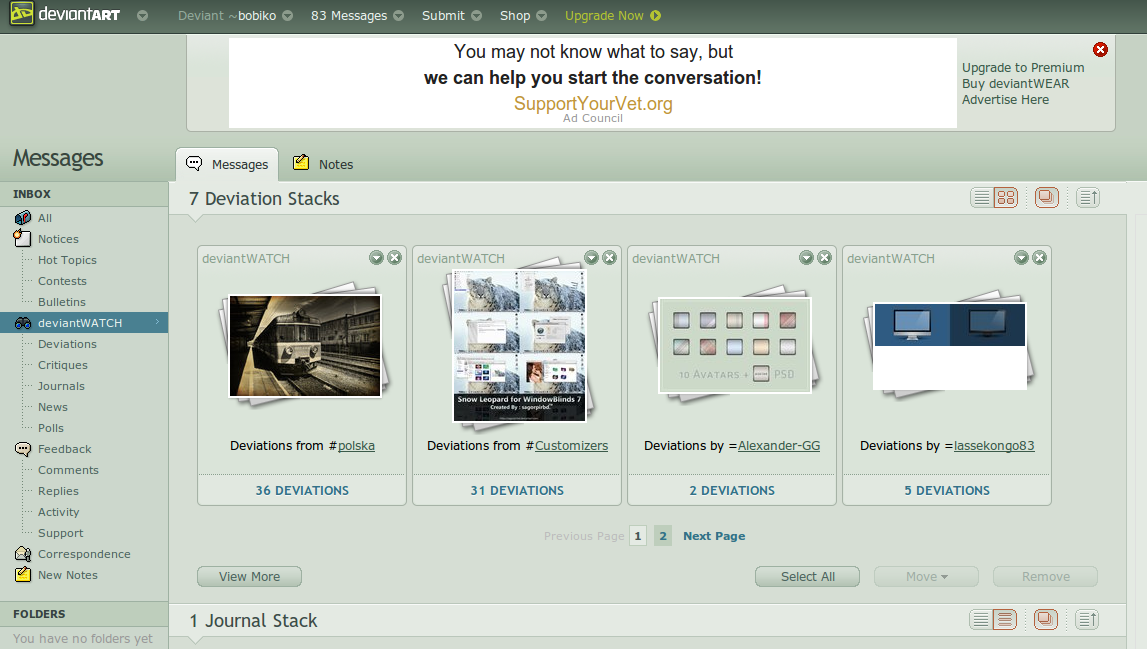Viewport: 1147px width, 649px height.
Task: Click sort order icon for Journal Stack
Action: (1087, 620)
